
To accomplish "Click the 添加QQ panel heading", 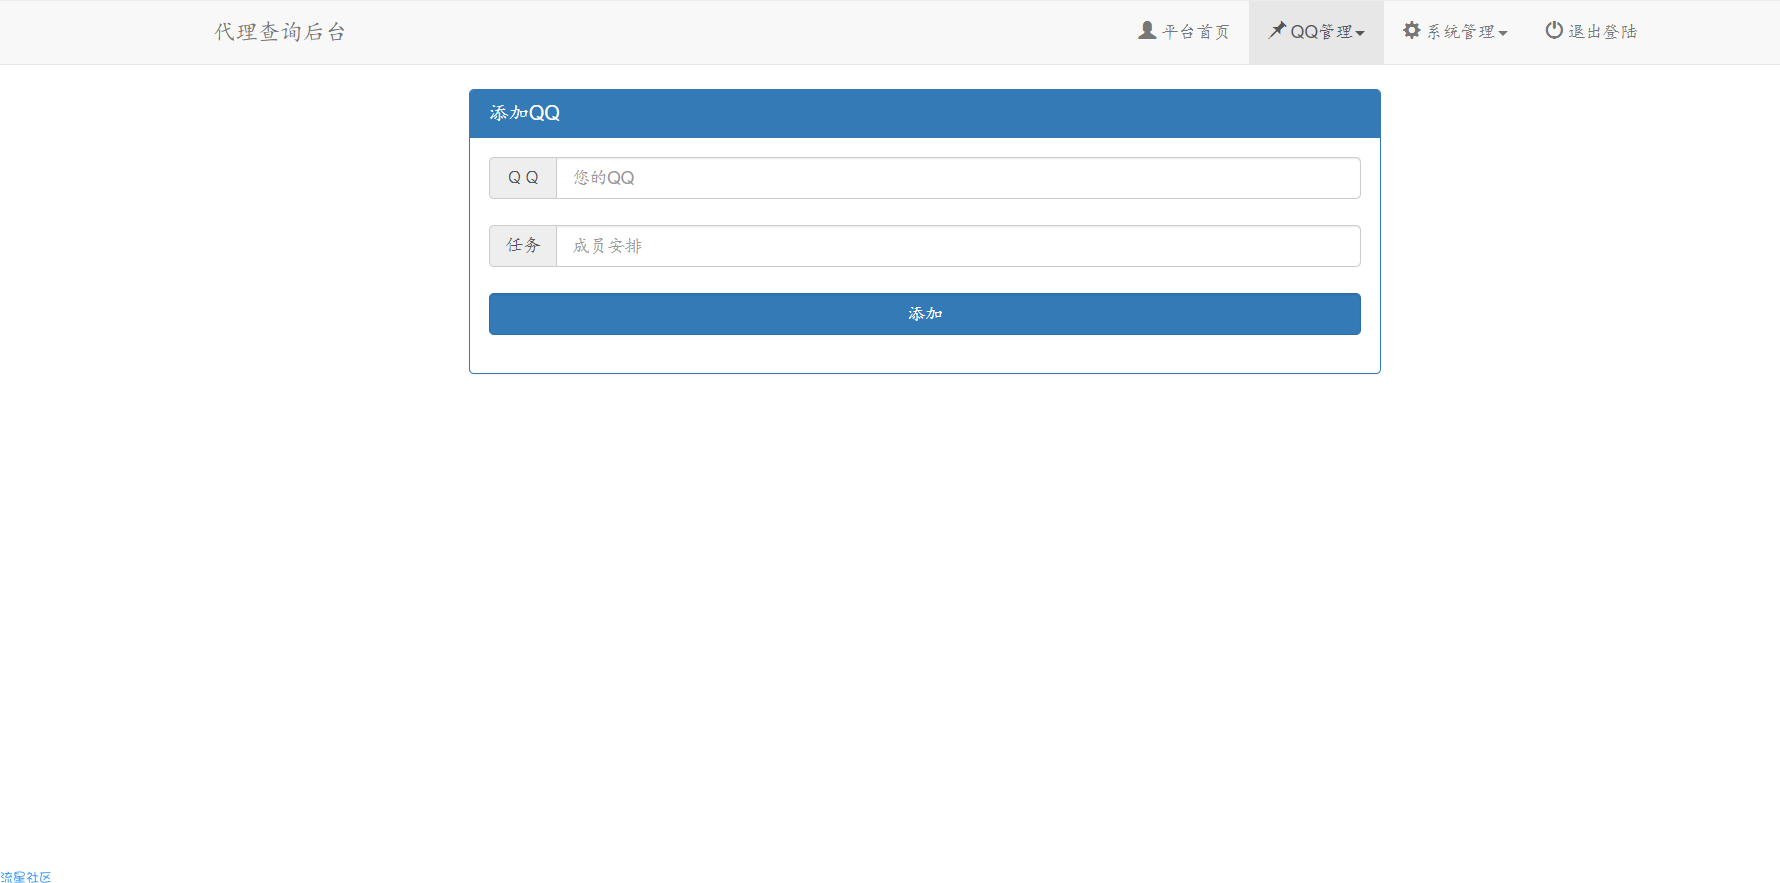I will pyautogui.click(x=925, y=113).
